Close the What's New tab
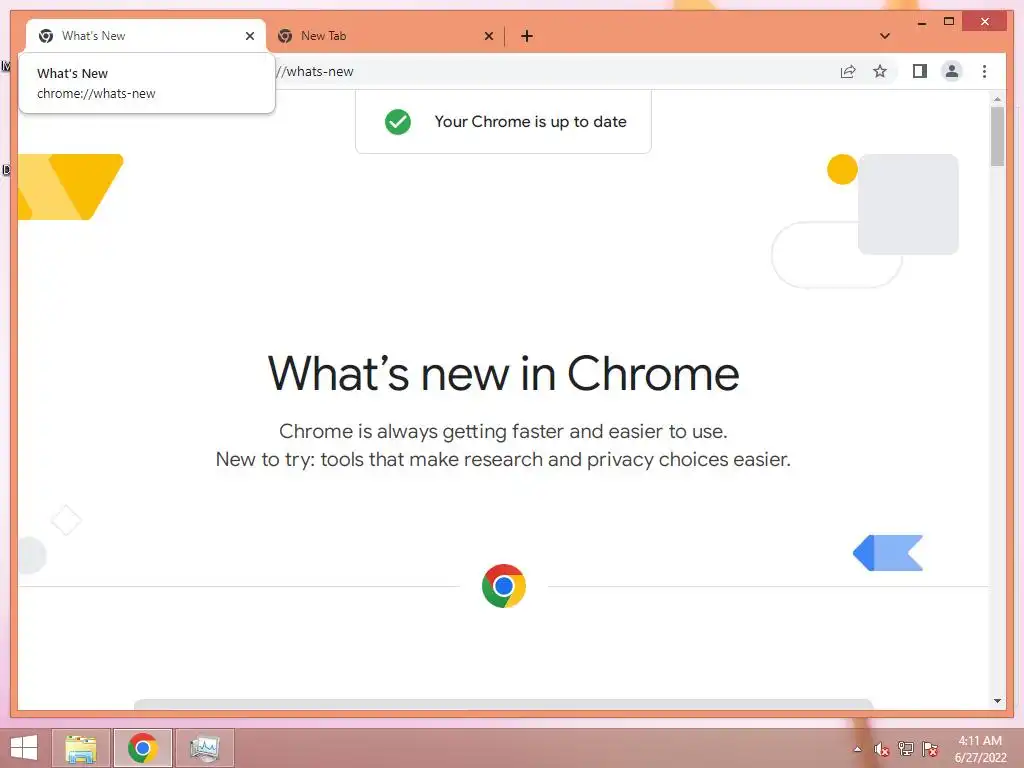 249,36
